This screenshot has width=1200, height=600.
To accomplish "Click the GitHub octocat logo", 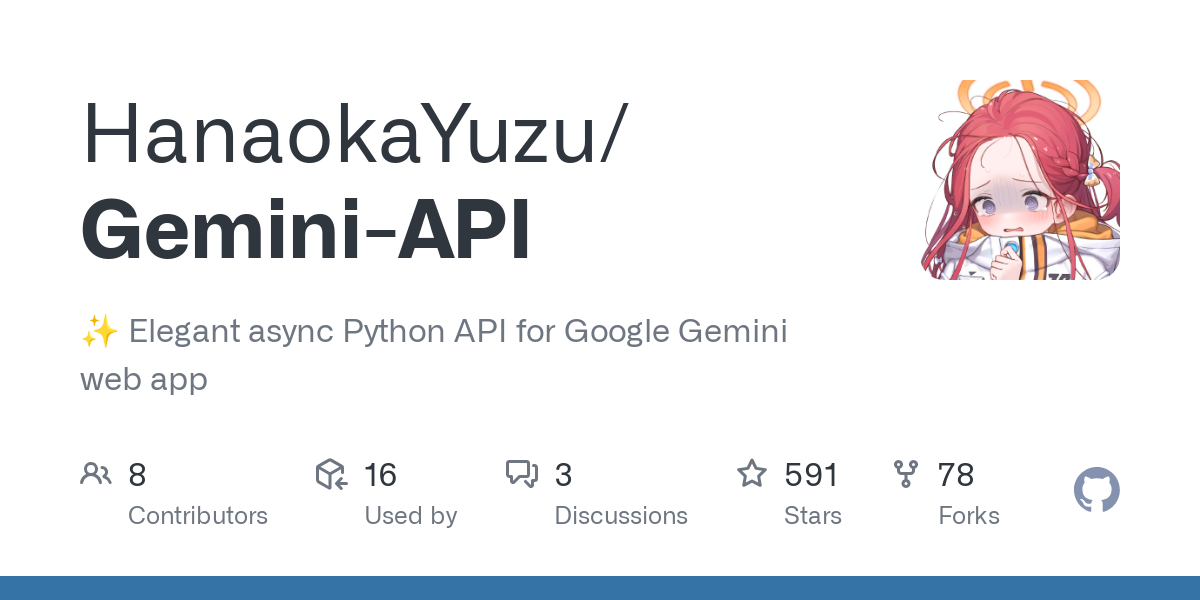I will 1097,491.
